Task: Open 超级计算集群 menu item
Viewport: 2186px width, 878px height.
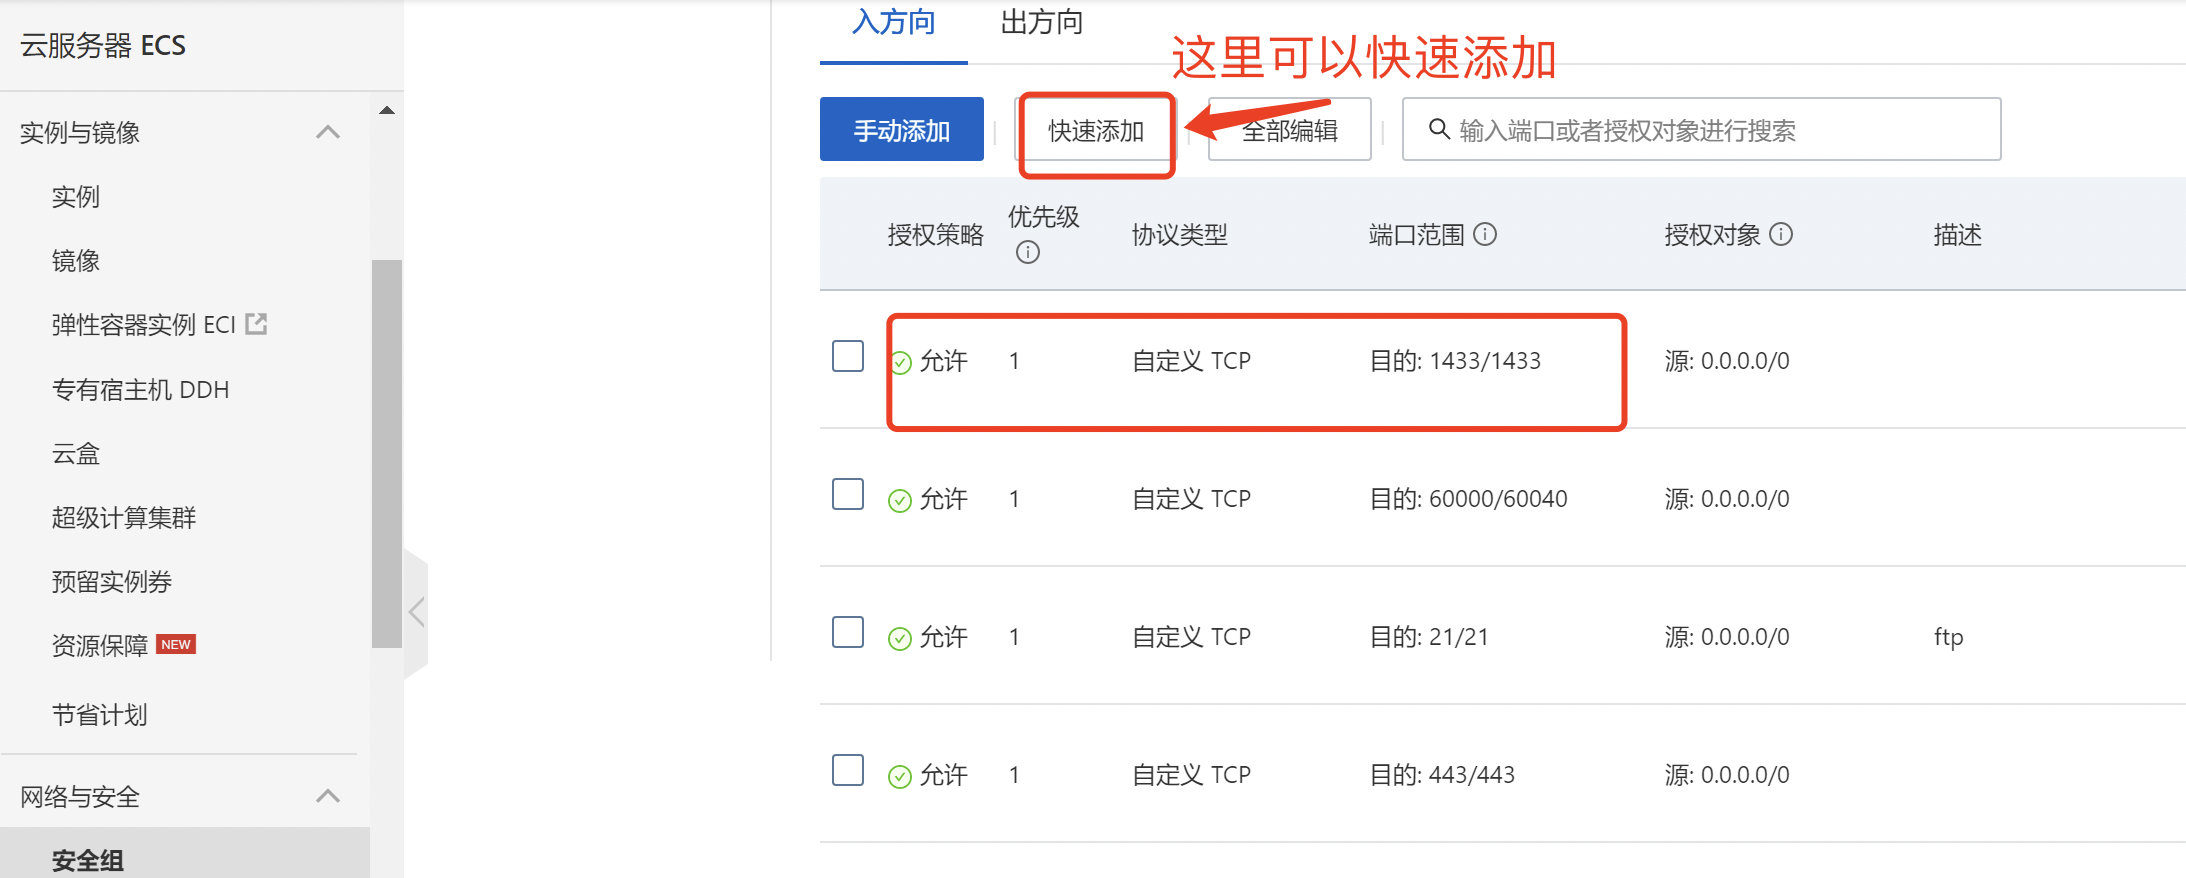Action: click(x=124, y=518)
